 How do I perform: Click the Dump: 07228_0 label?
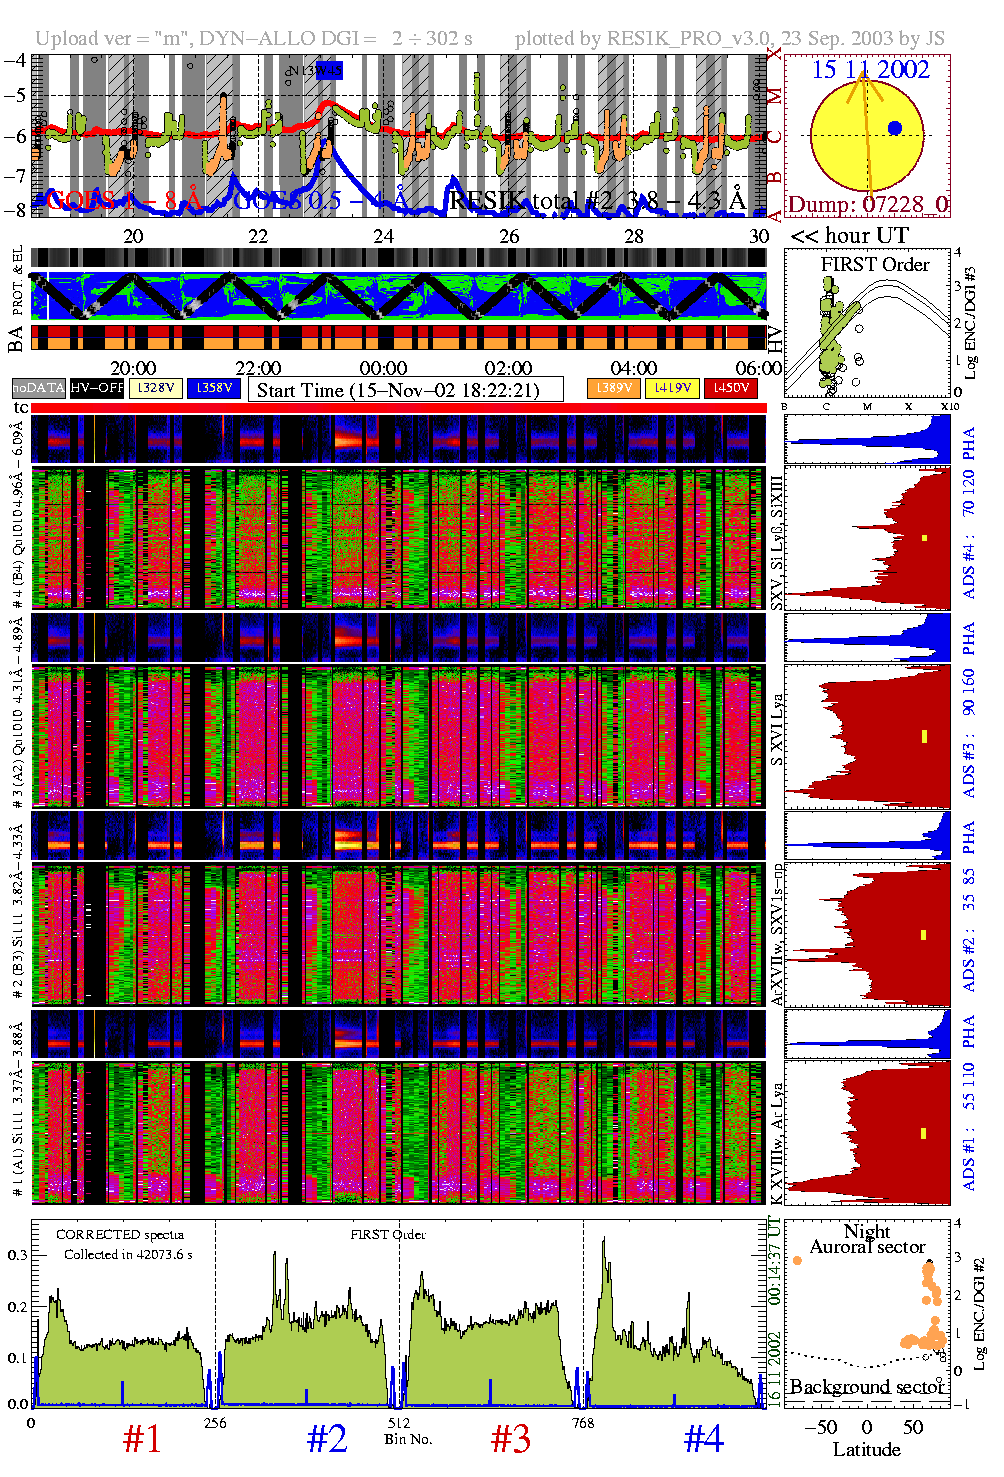[867, 204]
